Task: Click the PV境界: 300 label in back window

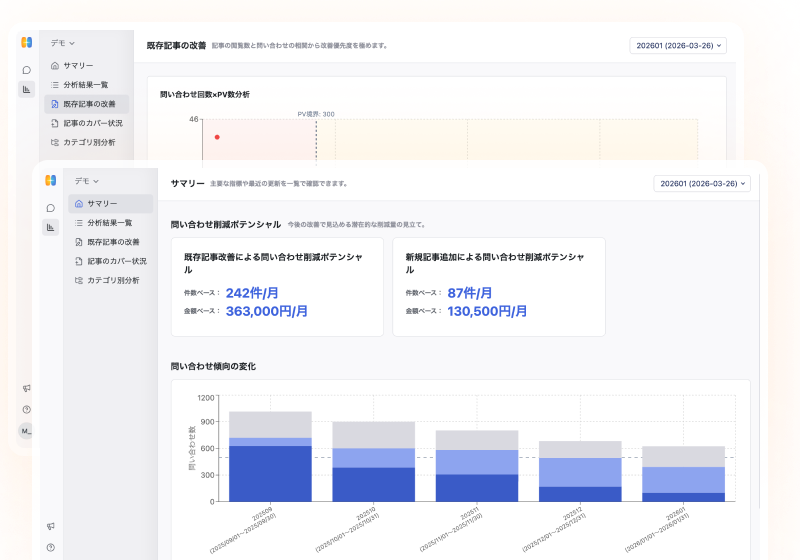Action: [316, 114]
